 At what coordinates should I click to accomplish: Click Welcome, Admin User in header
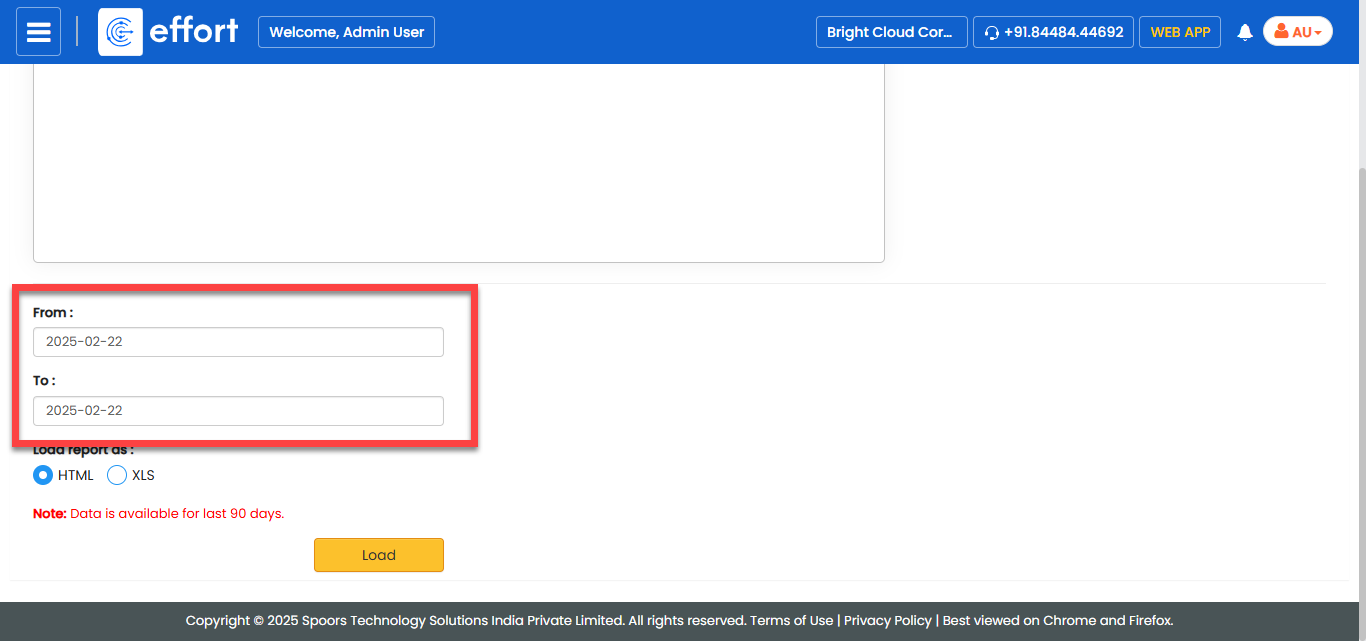click(x=346, y=32)
